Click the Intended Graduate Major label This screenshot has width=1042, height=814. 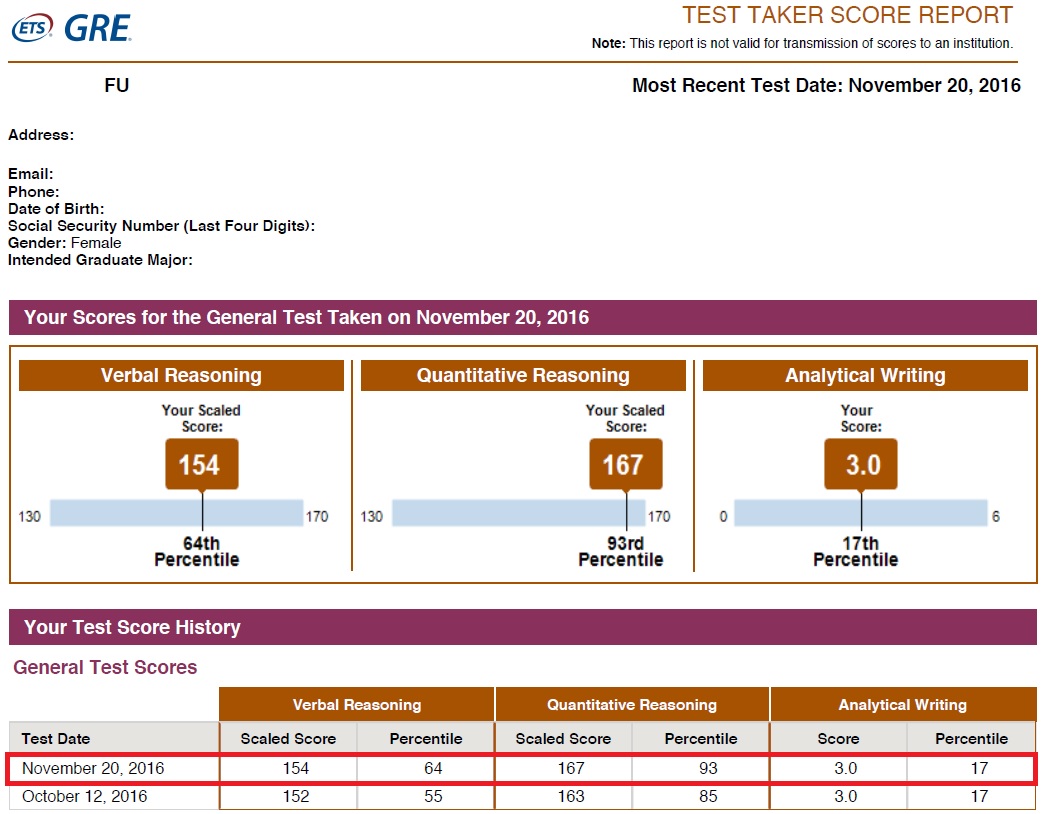pos(100,260)
